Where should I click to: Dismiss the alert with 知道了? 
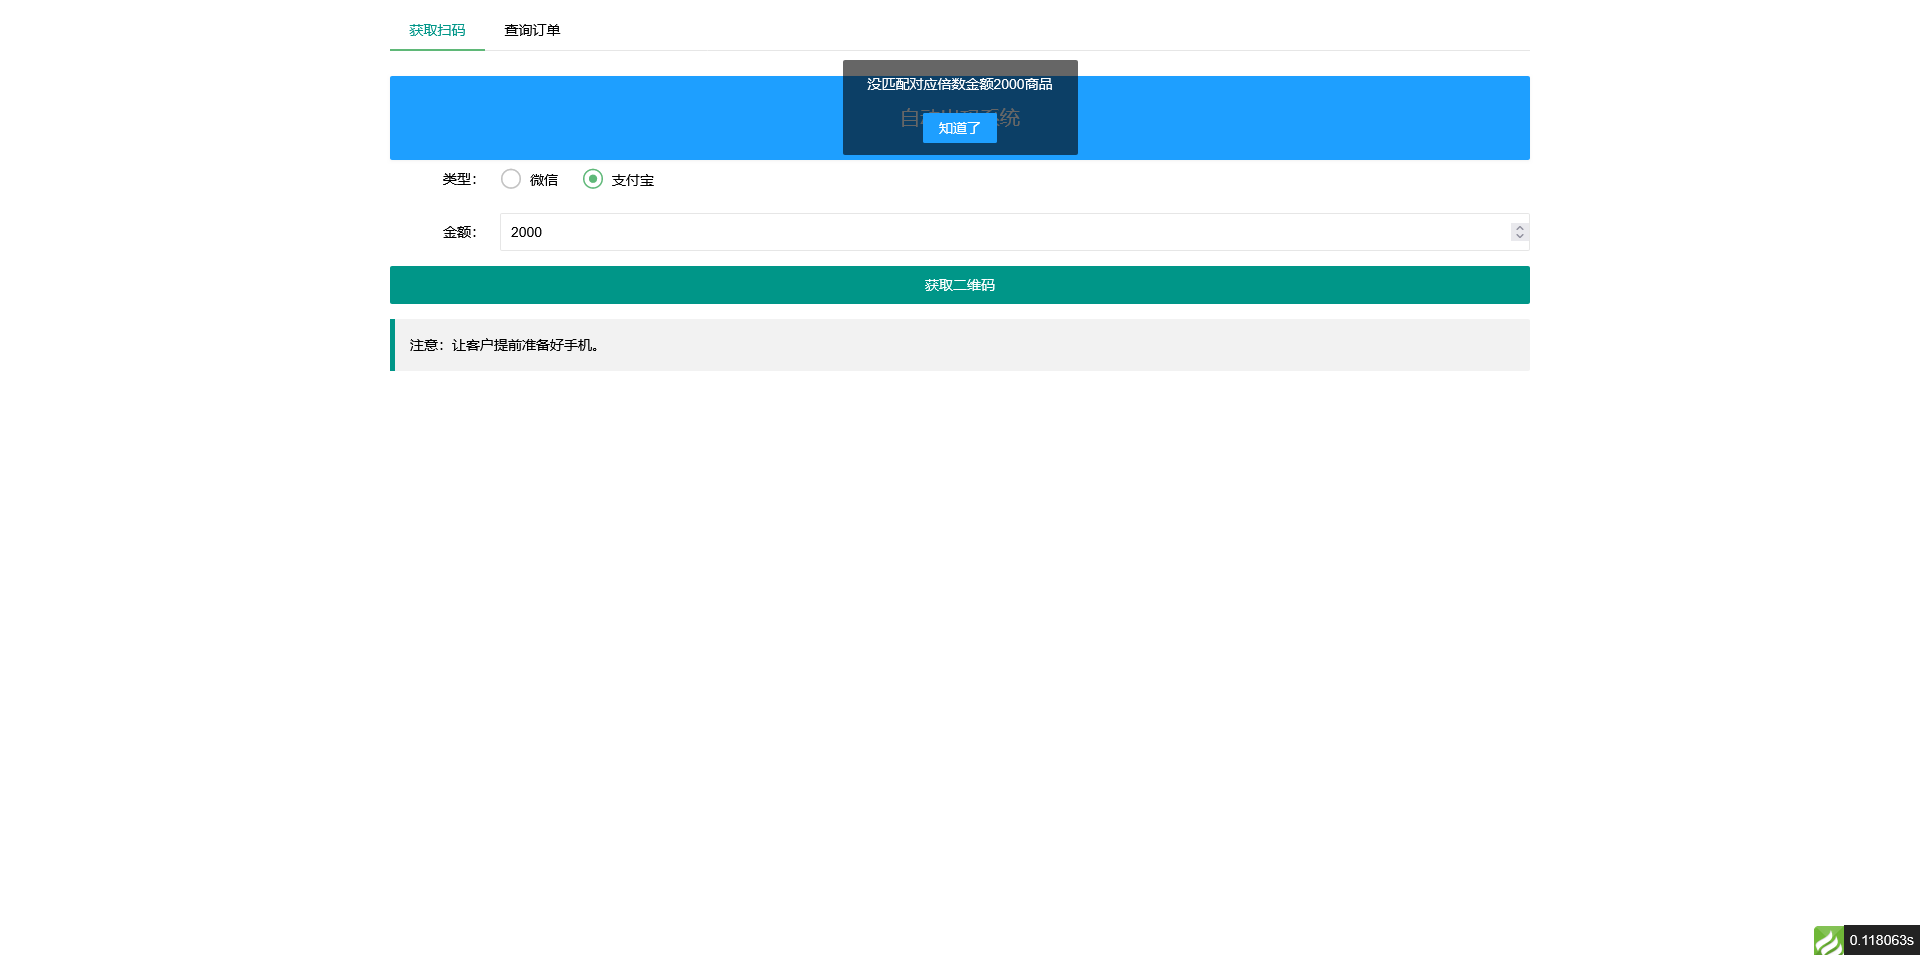(959, 128)
